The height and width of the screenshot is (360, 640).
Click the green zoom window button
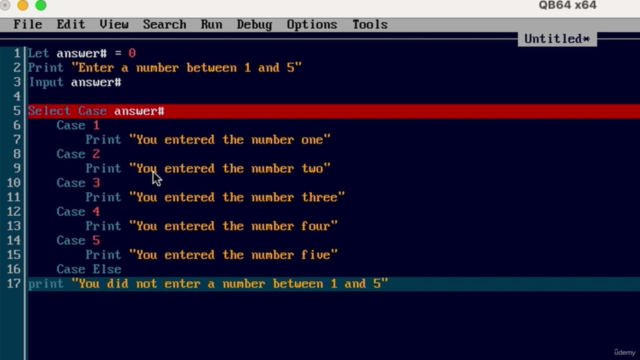(41, 5)
